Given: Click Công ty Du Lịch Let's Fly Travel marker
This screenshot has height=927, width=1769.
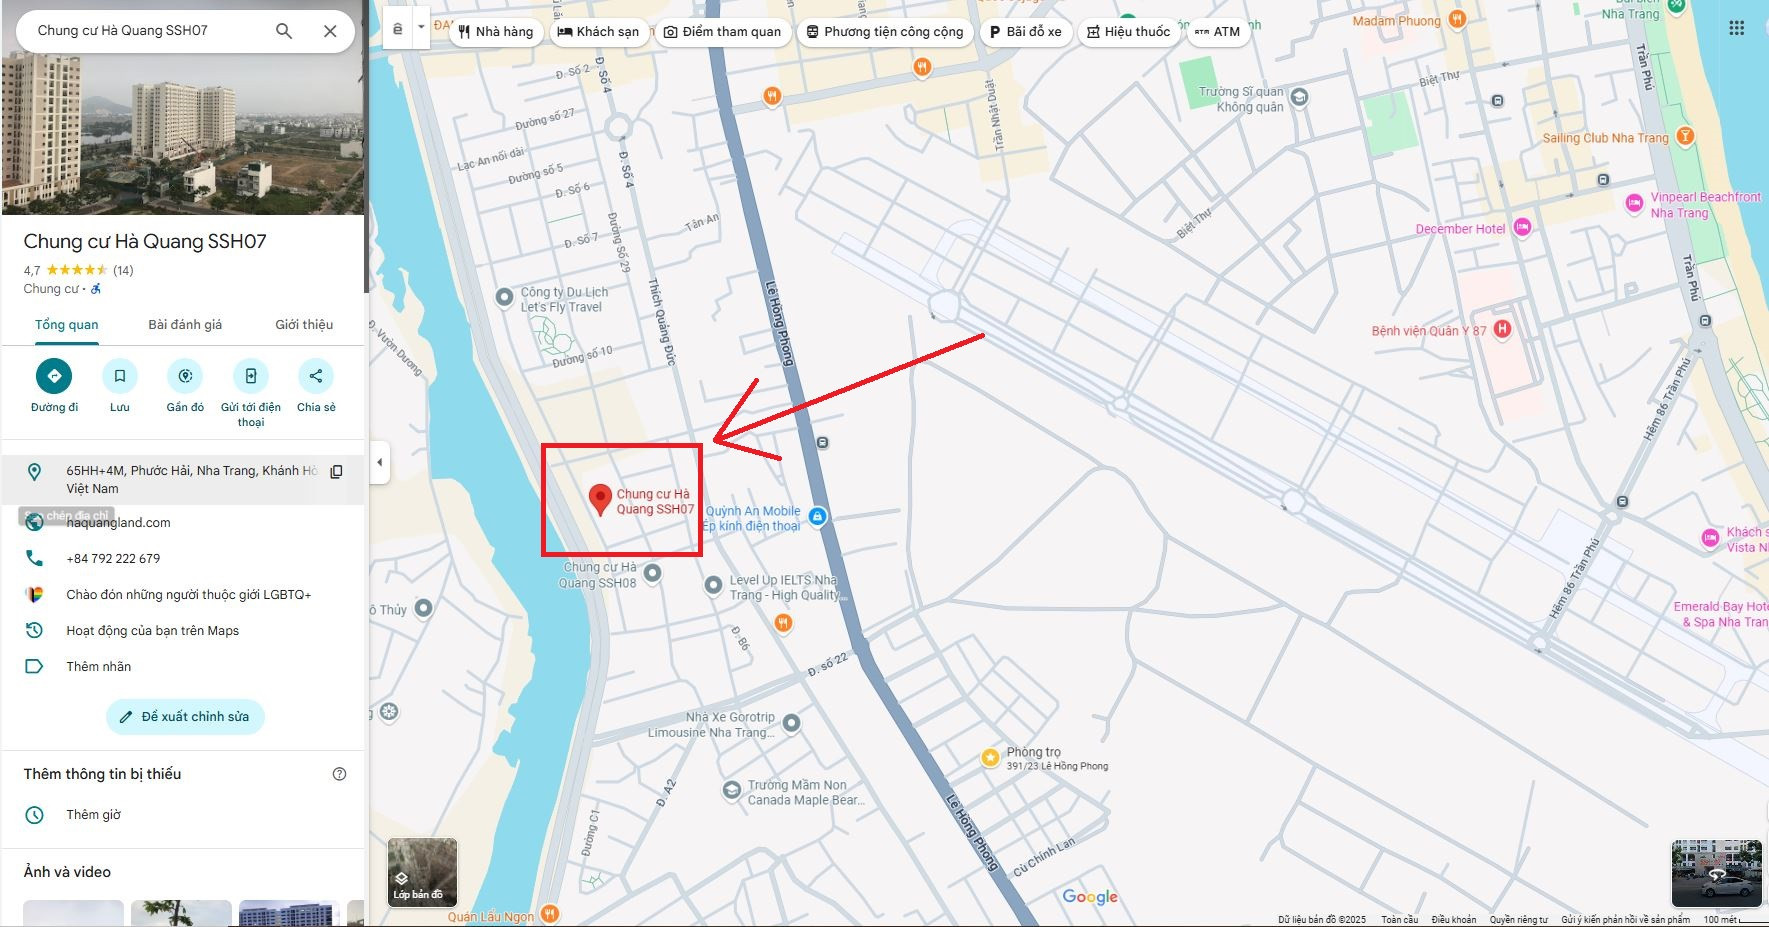Looking at the screenshot, I should click(x=505, y=297).
